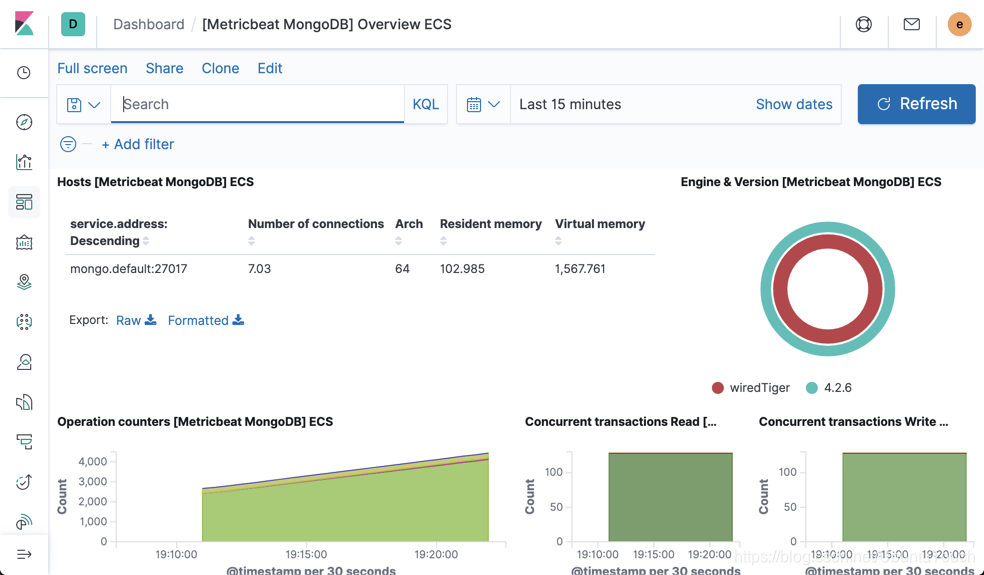Click Engine & Version panel title
984x575 pixels.
[811, 182]
